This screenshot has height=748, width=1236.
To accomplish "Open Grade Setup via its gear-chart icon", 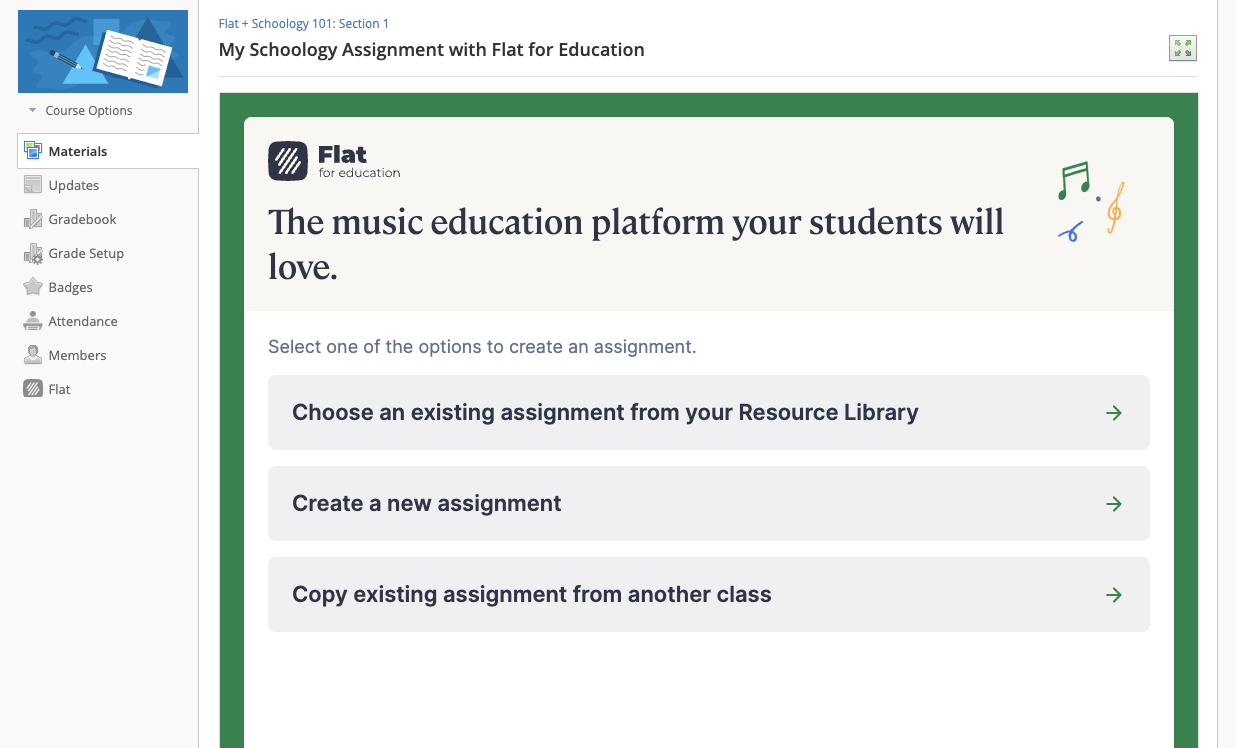I will point(33,252).
